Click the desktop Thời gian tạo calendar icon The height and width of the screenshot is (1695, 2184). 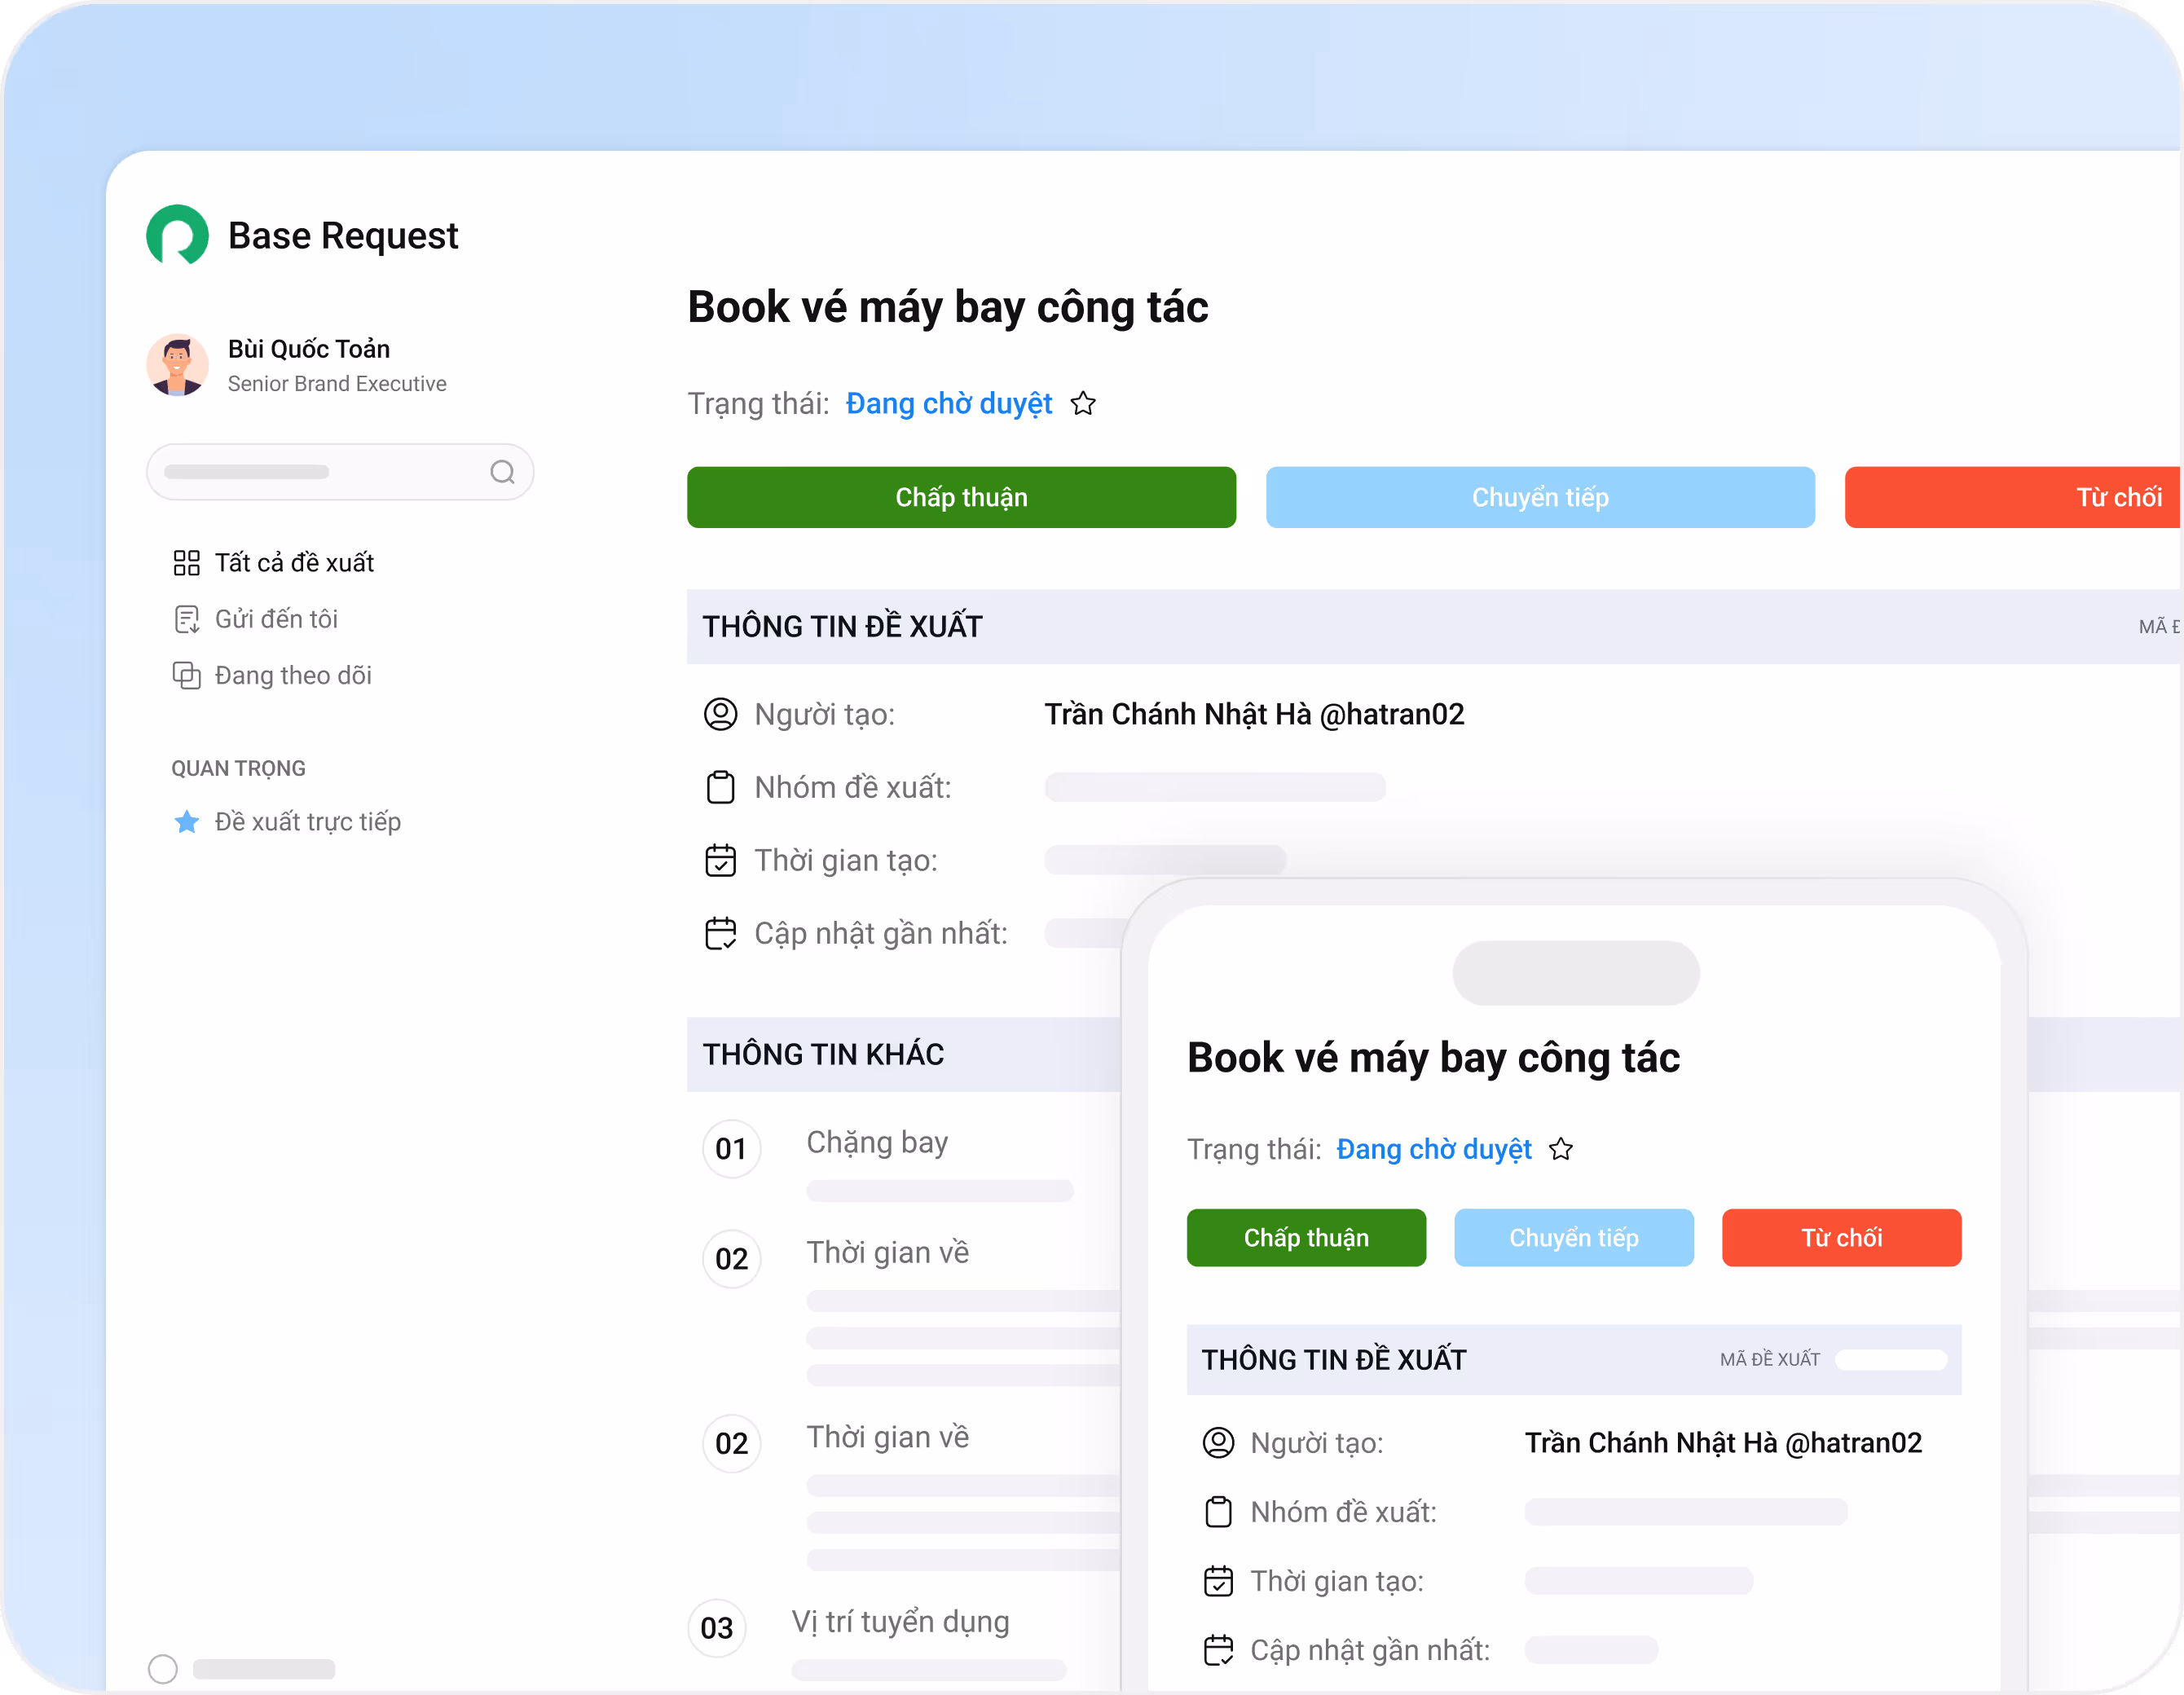pyautogui.click(x=720, y=860)
